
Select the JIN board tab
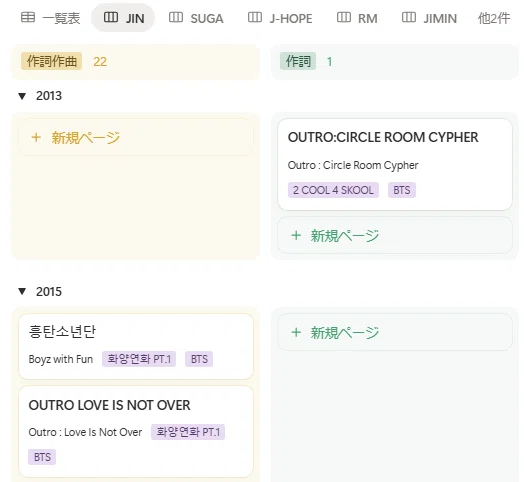123,18
